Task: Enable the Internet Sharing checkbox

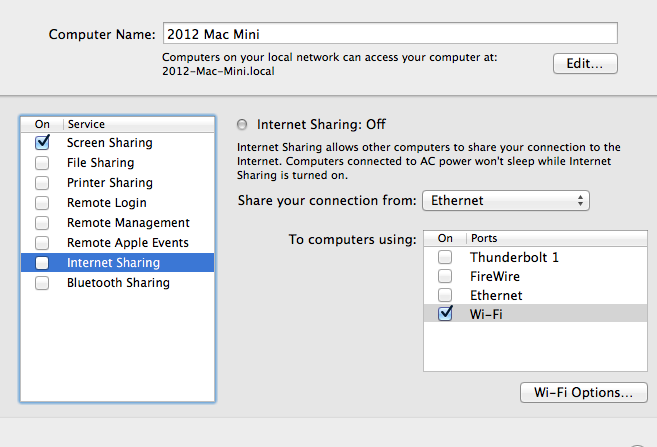Action: [x=42, y=263]
